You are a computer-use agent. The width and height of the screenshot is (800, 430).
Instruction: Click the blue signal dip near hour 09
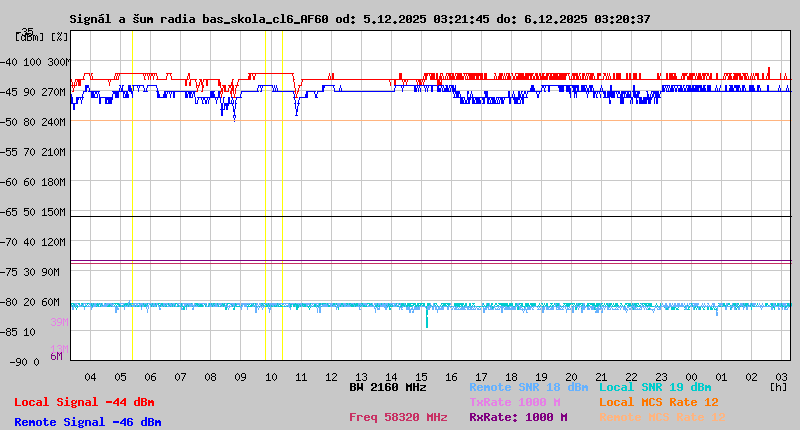point(234,113)
